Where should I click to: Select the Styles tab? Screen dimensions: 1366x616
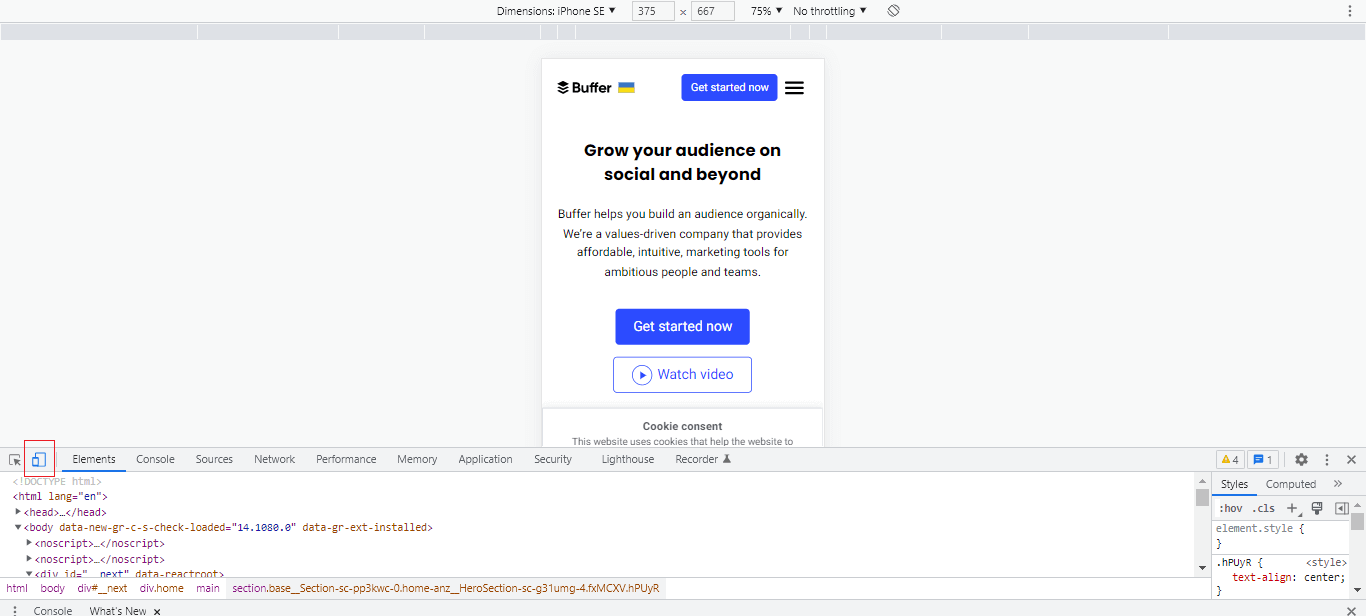pyautogui.click(x=1234, y=484)
